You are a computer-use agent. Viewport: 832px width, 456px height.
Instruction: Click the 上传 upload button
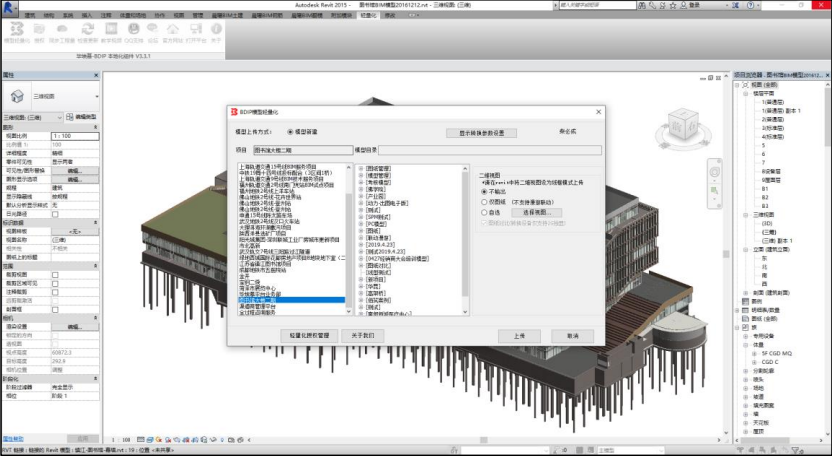[519, 336]
